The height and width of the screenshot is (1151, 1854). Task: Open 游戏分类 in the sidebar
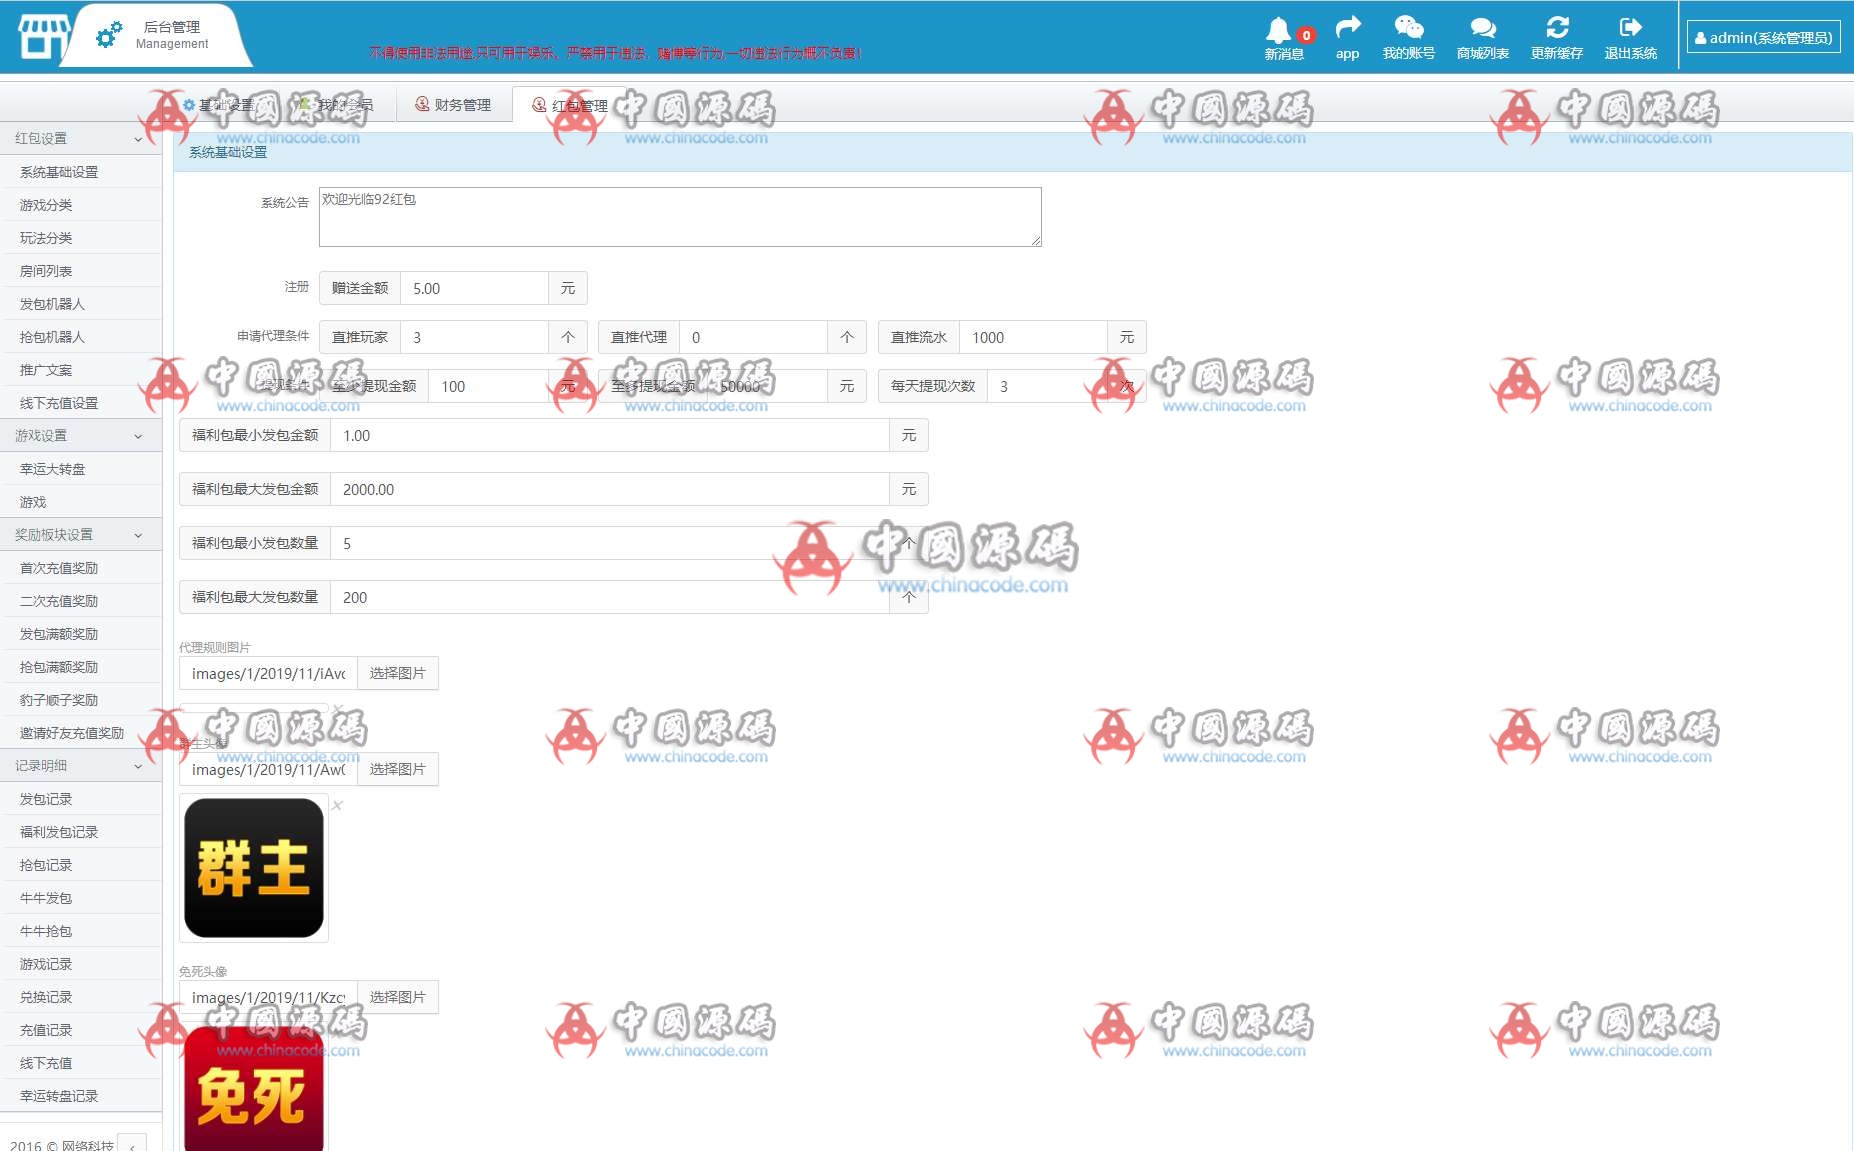[81, 205]
